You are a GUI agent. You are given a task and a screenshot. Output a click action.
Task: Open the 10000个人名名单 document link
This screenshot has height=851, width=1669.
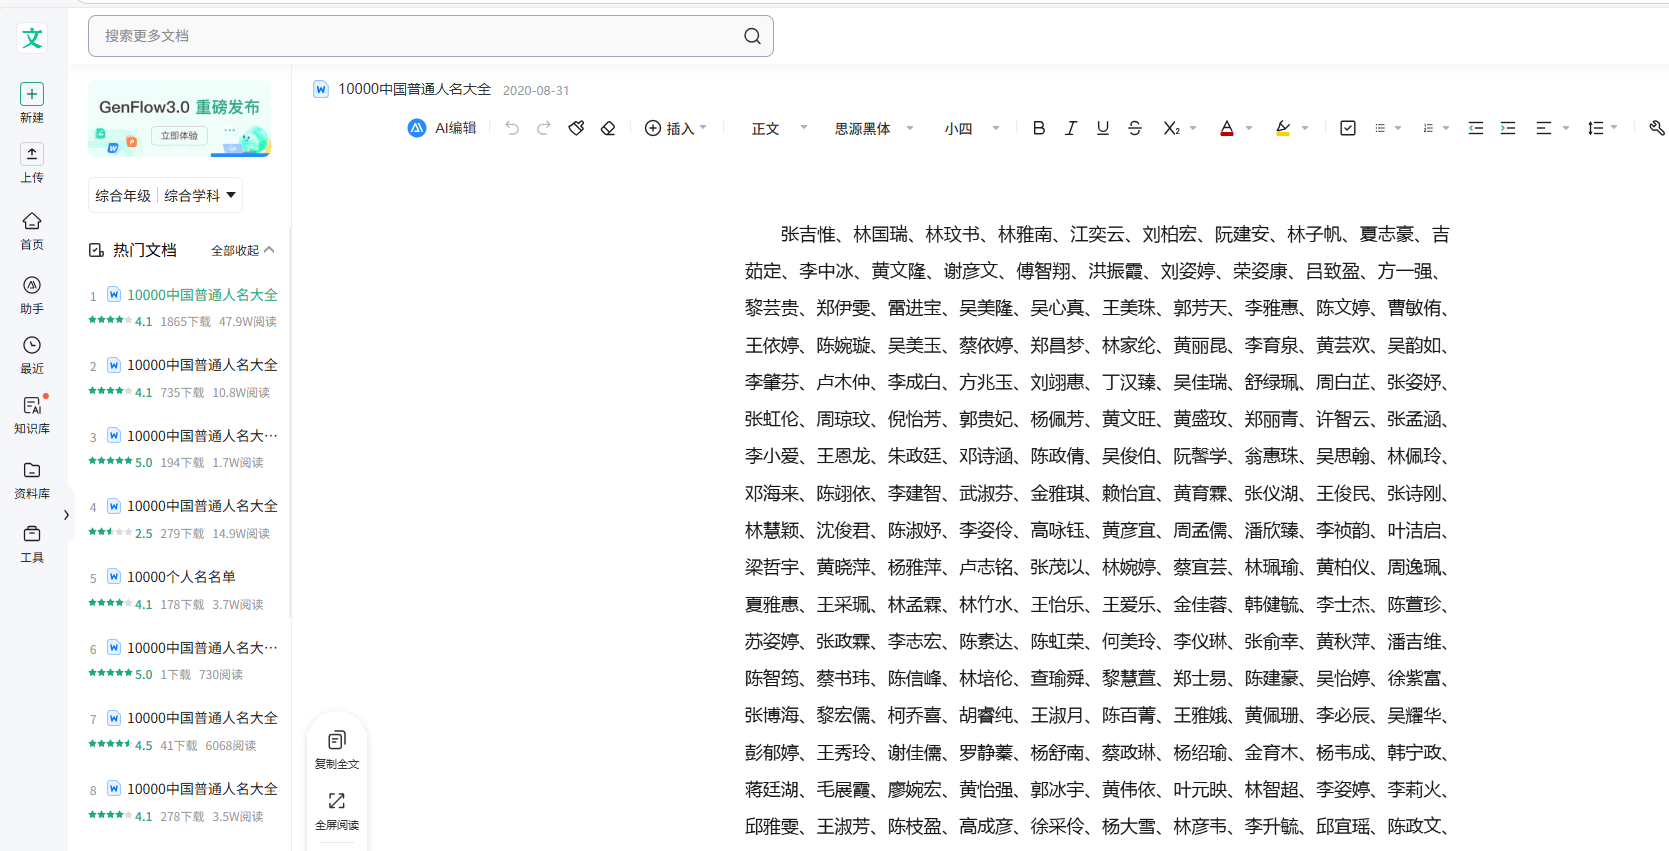click(x=181, y=577)
